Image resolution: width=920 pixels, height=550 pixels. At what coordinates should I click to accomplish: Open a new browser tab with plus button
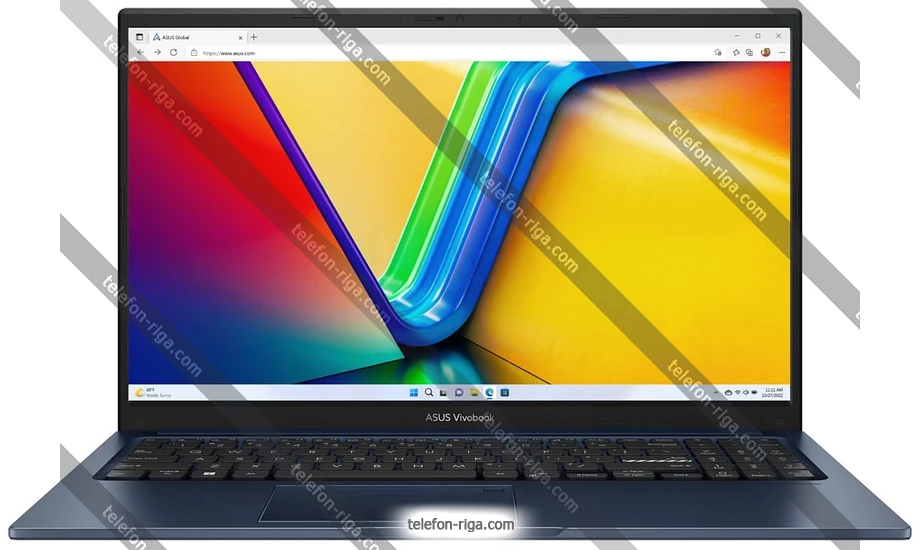254,36
